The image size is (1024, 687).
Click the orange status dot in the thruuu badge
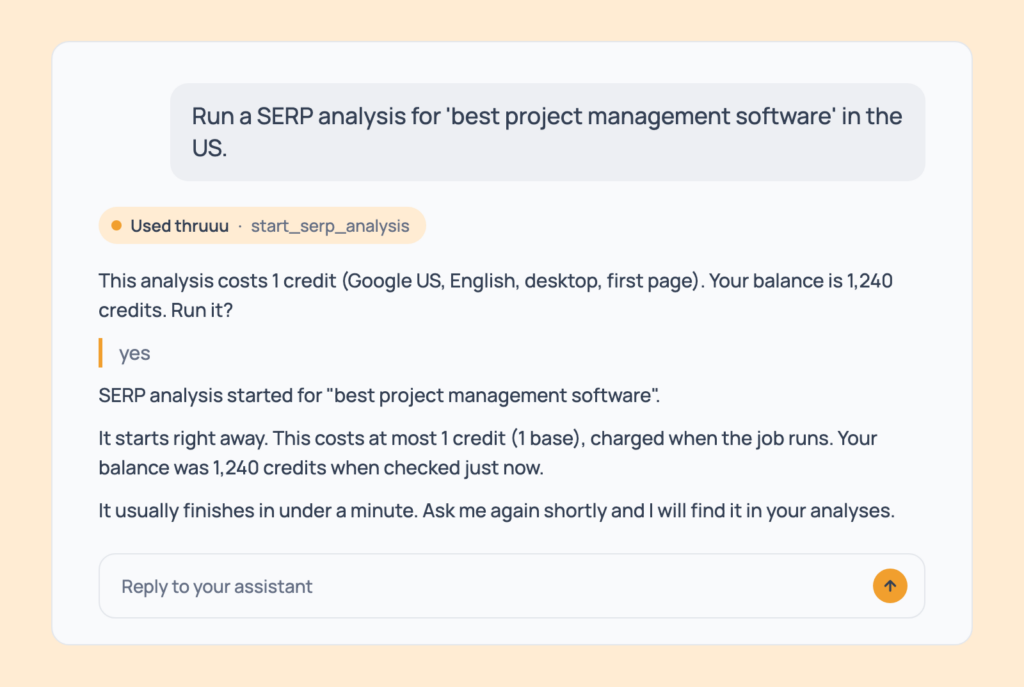point(116,226)
